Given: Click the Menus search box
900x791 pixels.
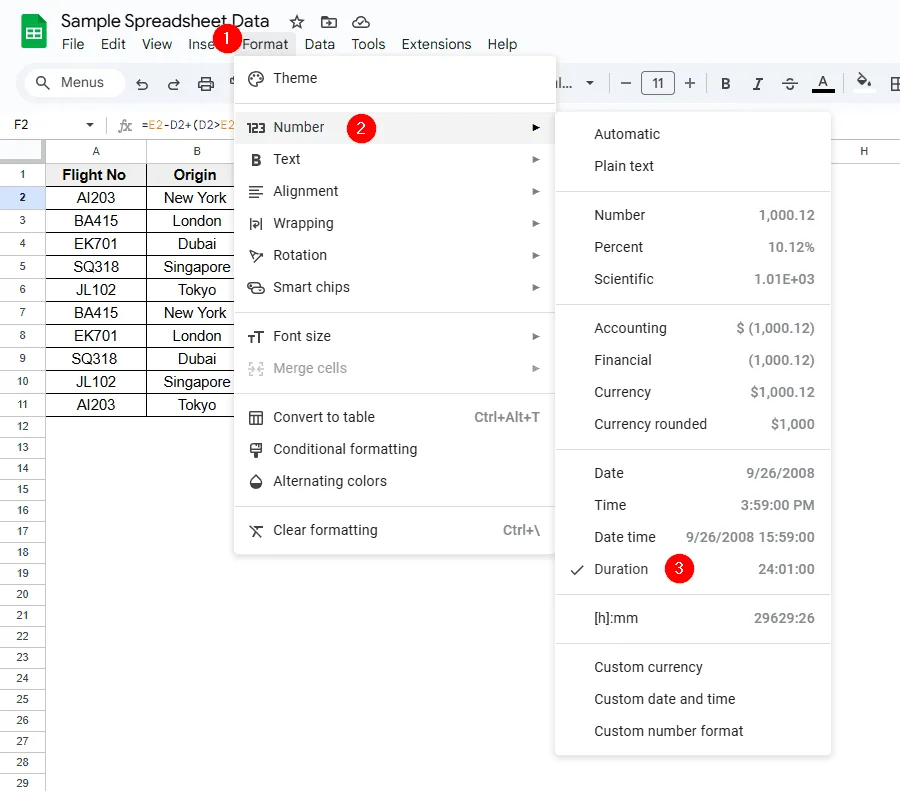Looking at the screenshot, I should (x=75, y=83).
